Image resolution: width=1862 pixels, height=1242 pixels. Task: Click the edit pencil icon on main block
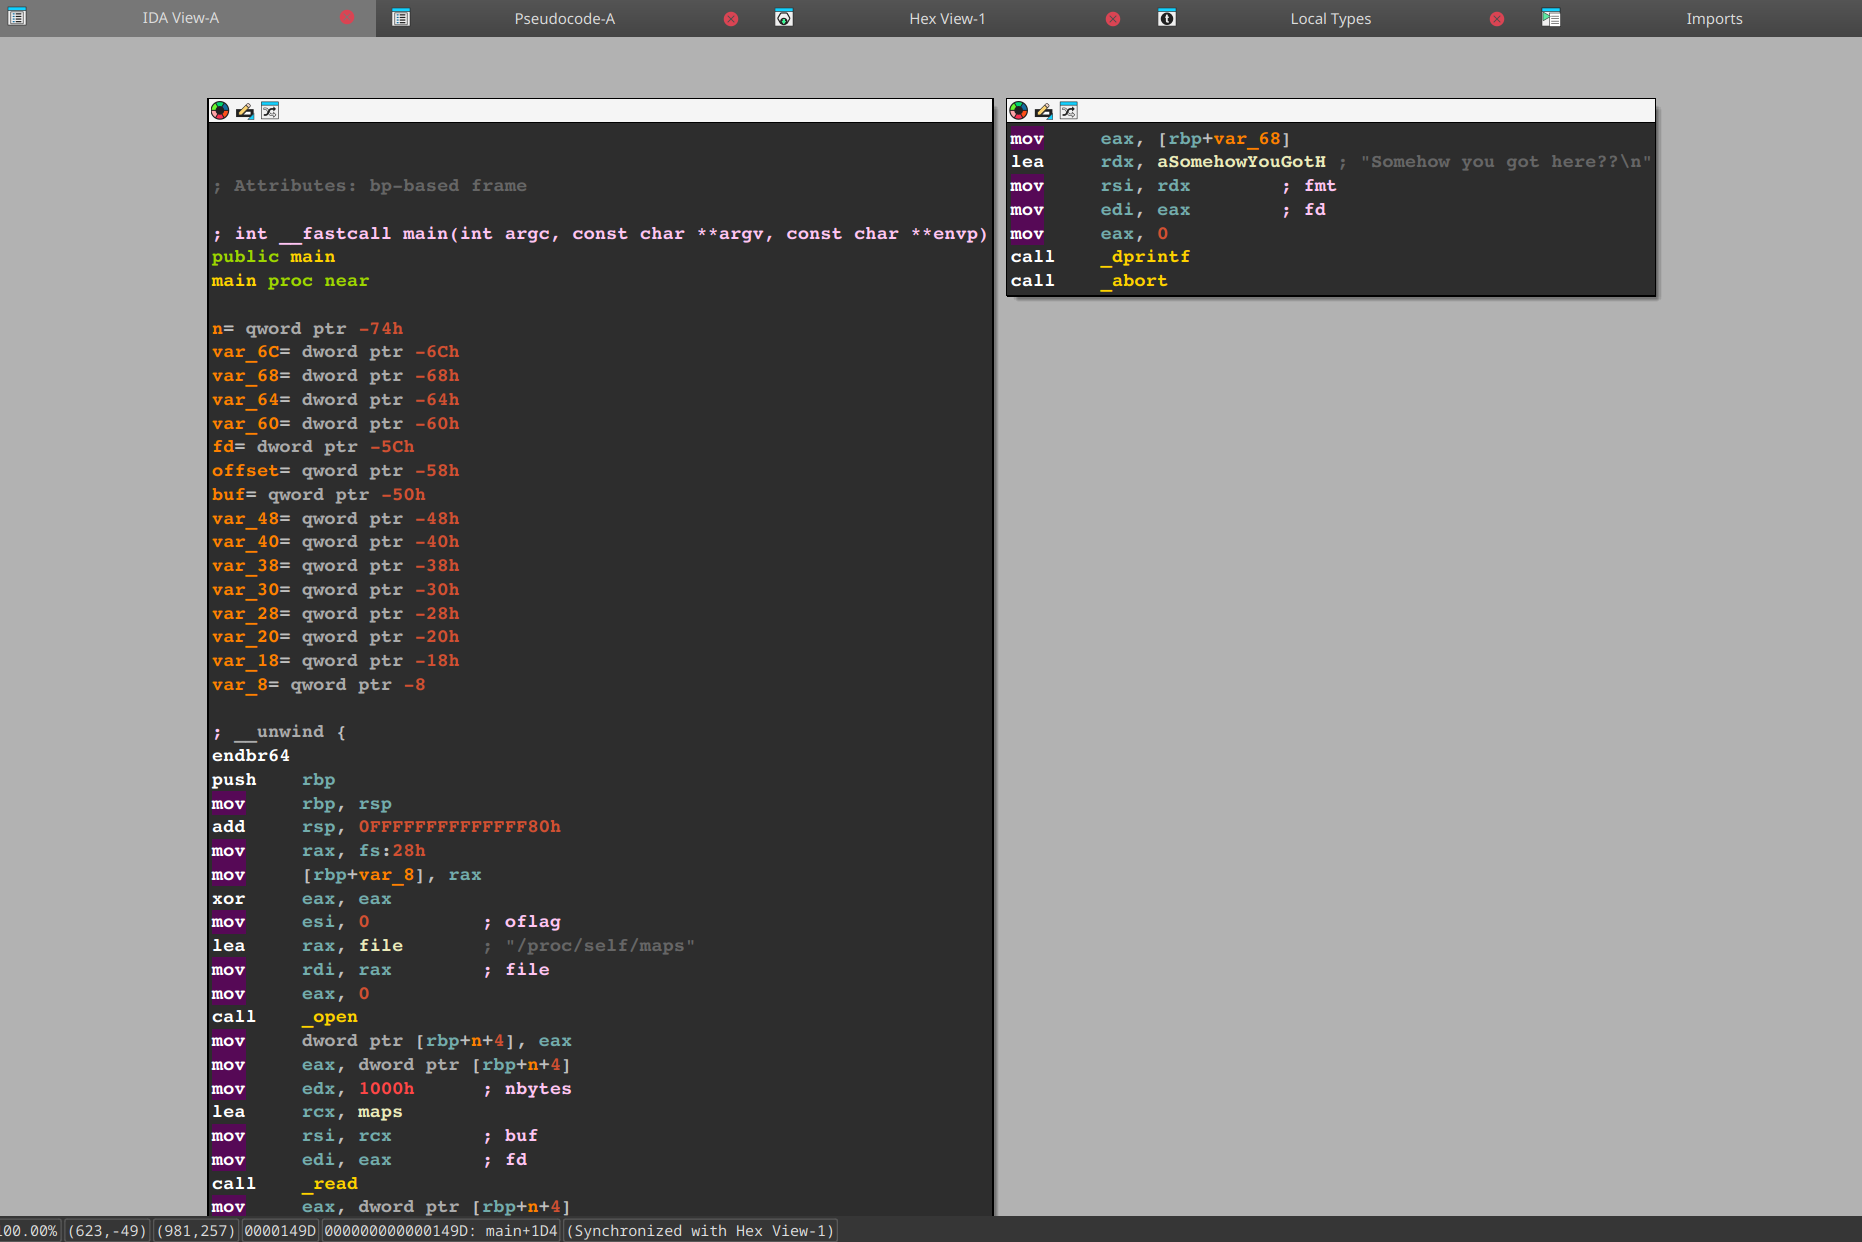[x=245, y=111]
